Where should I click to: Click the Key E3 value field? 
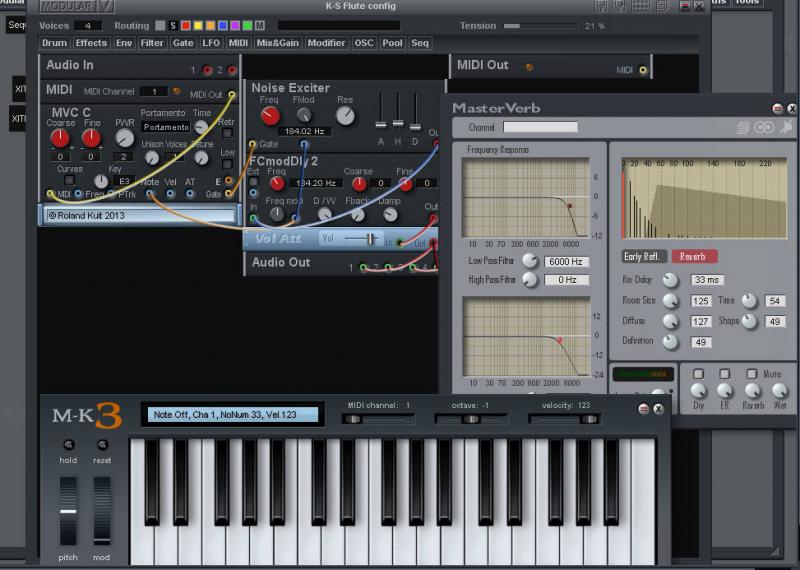click(x=124, y=181)
